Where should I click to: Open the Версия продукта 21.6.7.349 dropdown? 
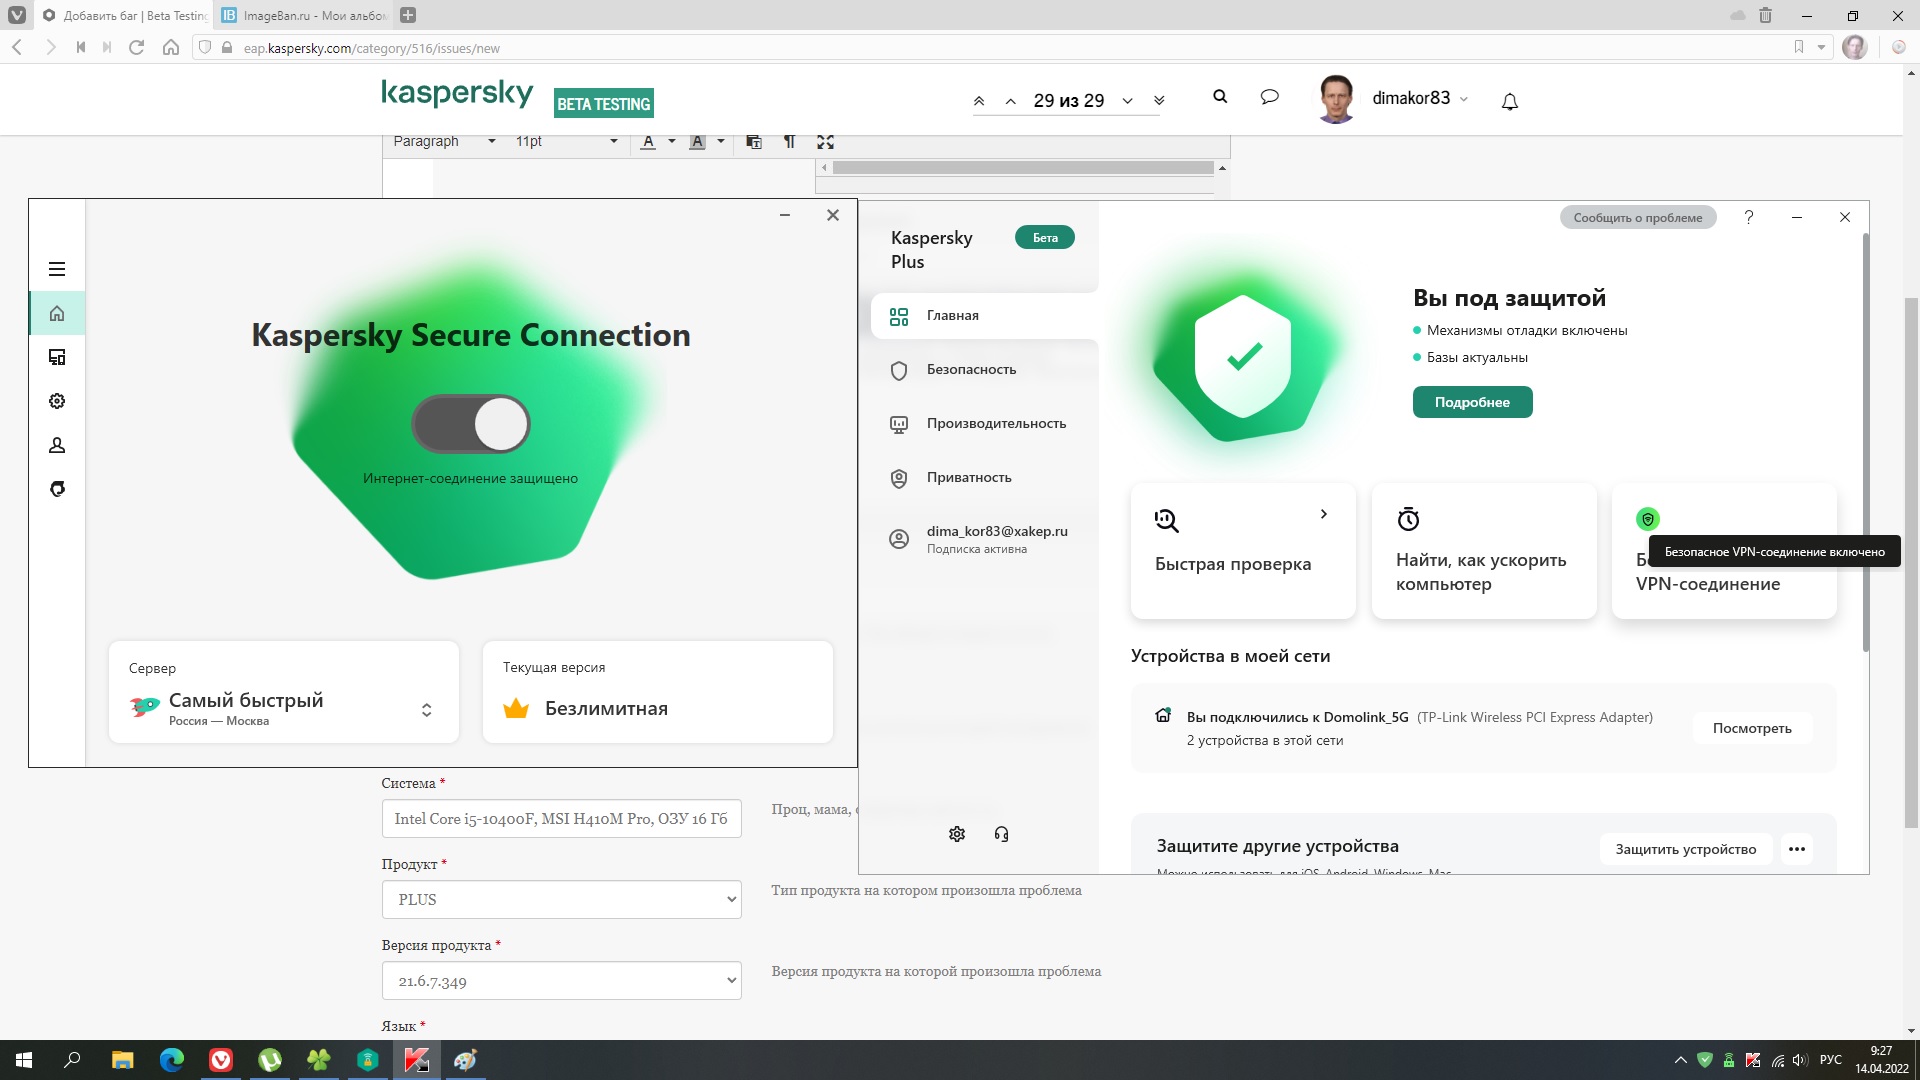coord(561,980)
